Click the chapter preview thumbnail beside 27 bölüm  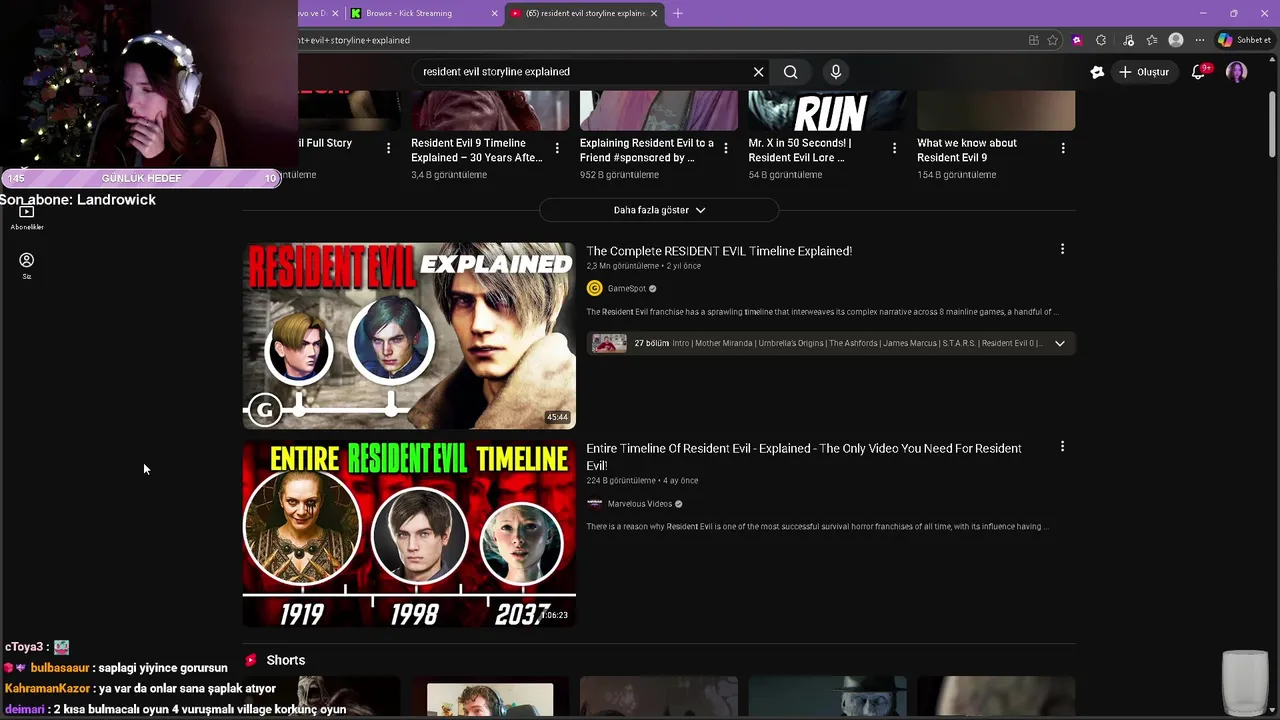click(609, 343)
